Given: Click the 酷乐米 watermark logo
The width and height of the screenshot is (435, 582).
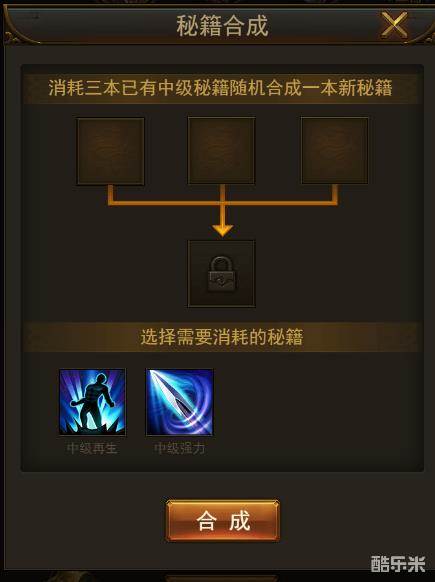Looking at the screenshot, I should coord(398,564).
